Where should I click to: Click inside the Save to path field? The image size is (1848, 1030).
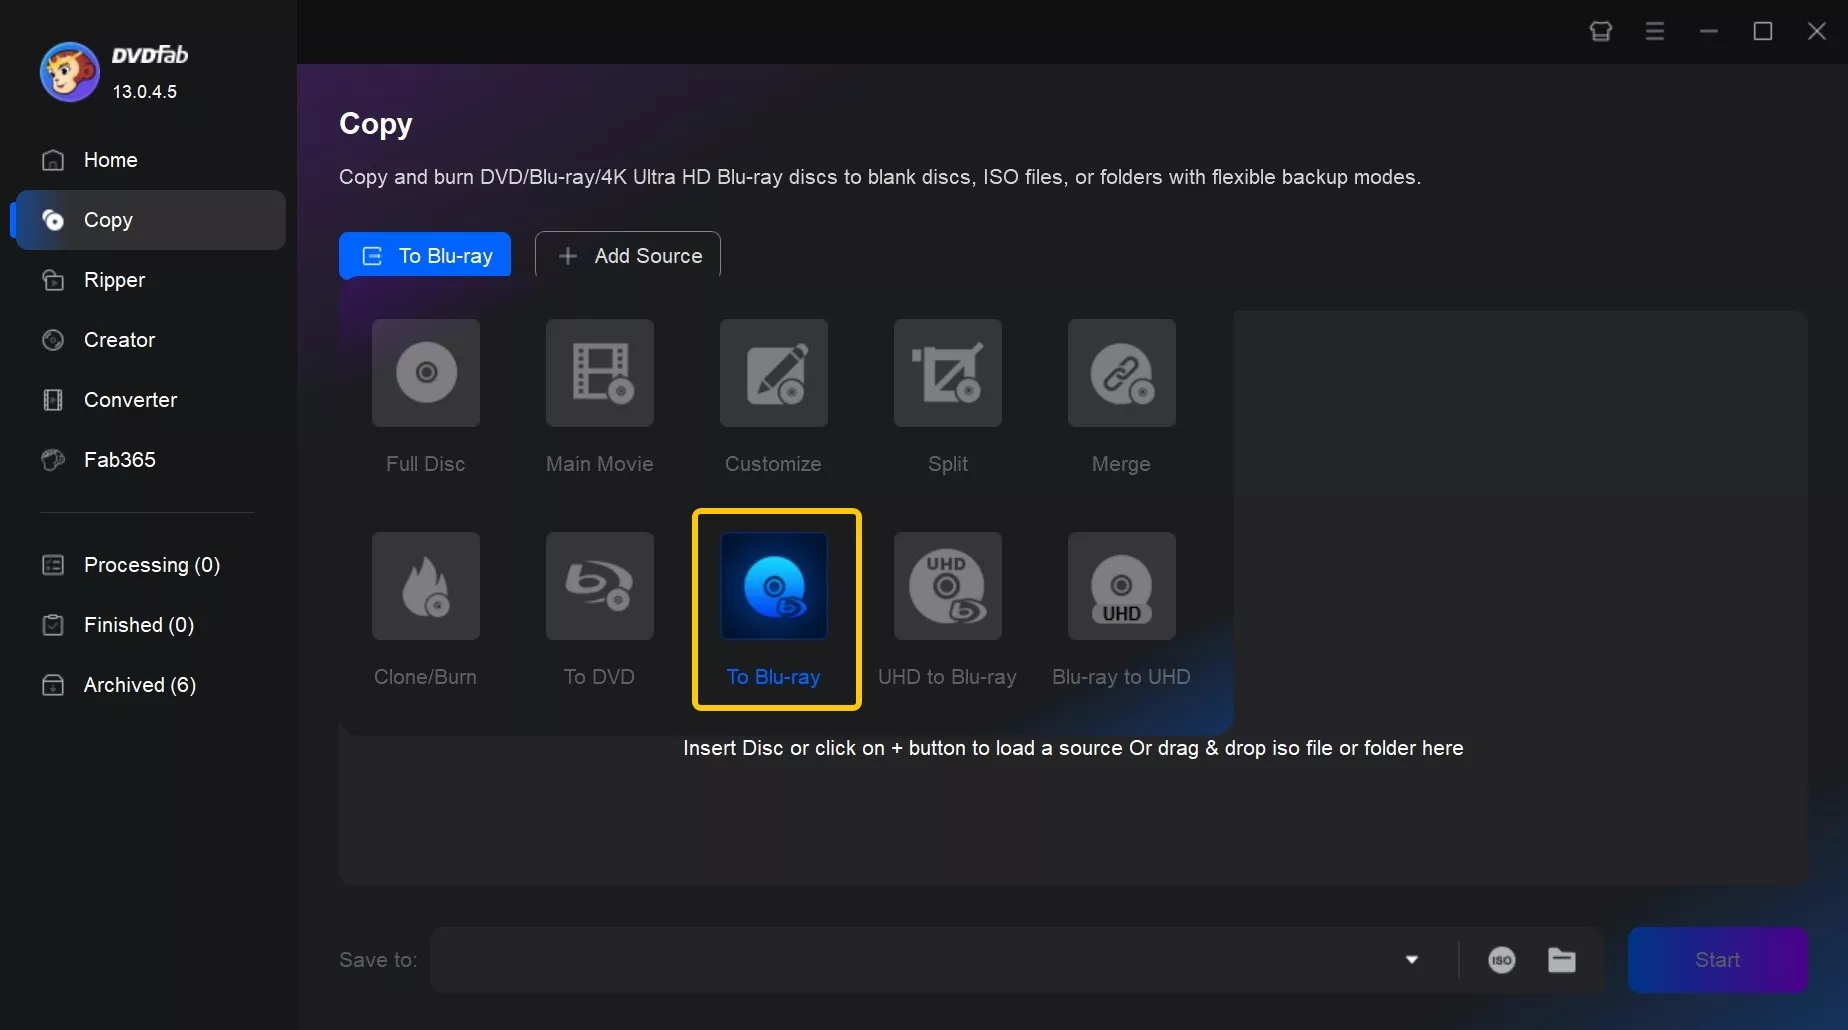click(x=900, y=959)
